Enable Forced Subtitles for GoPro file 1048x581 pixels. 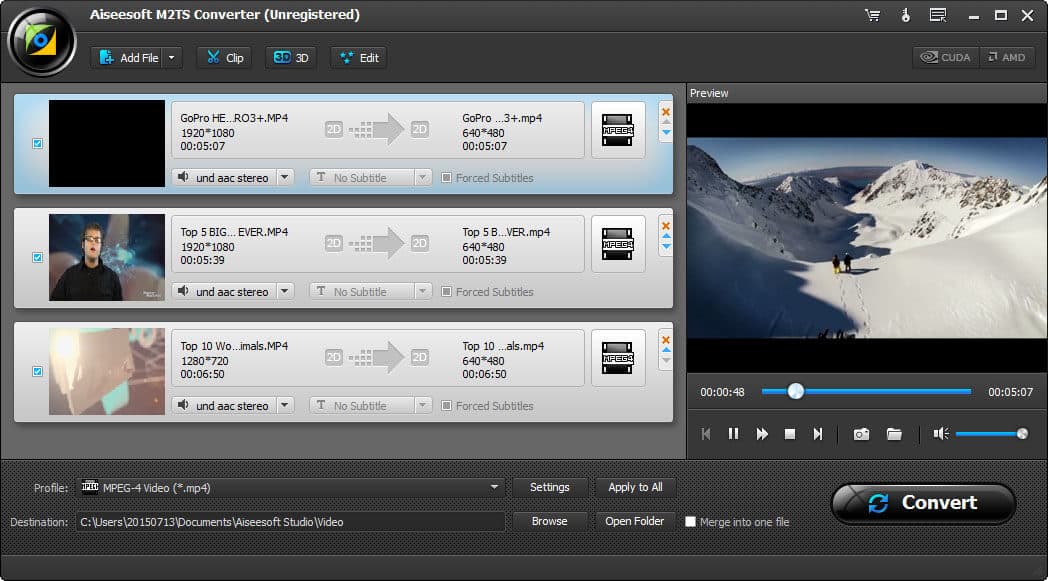446,177
